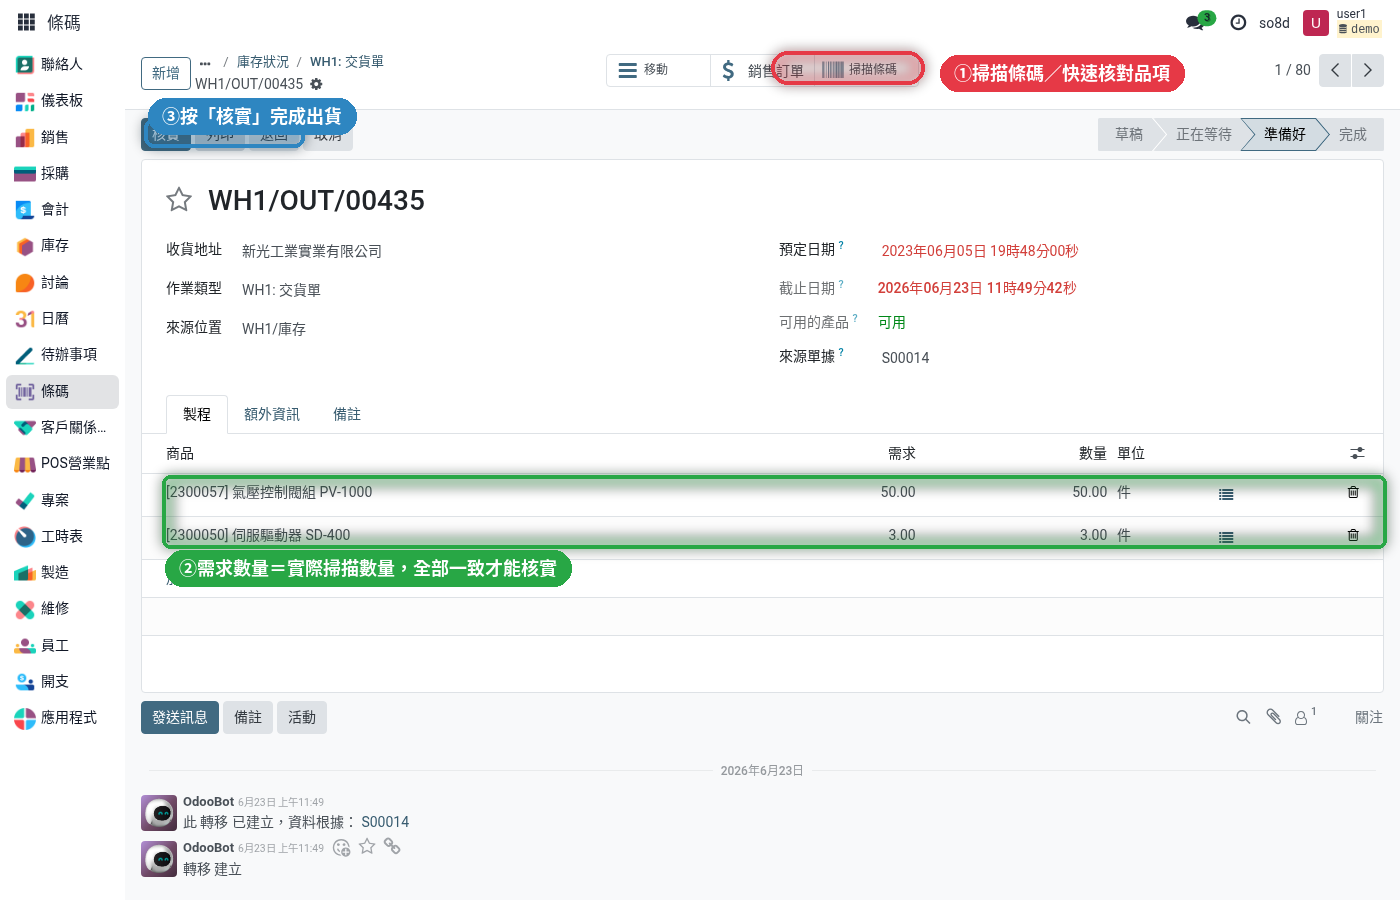Viewport: 1400px width, 900px height.
Task: Open the 待辦事項 app in sidebar
Action: coord(62,354)
